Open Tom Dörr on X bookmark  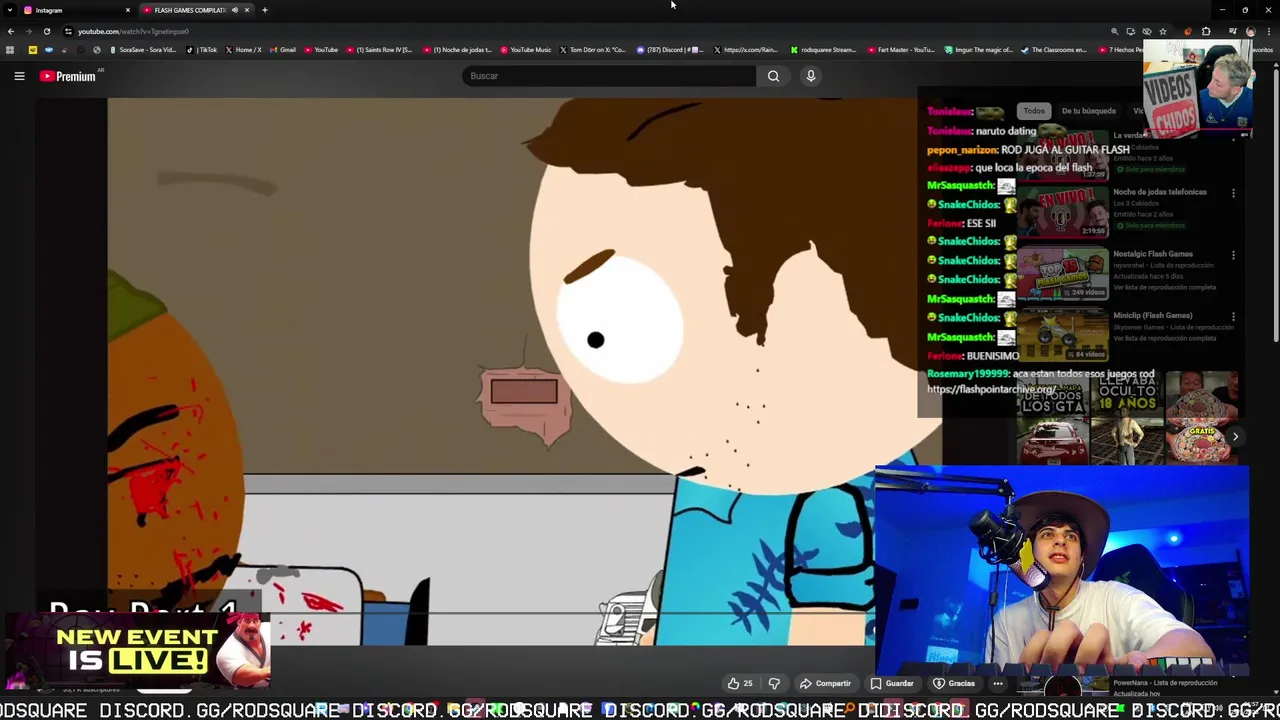592,50
